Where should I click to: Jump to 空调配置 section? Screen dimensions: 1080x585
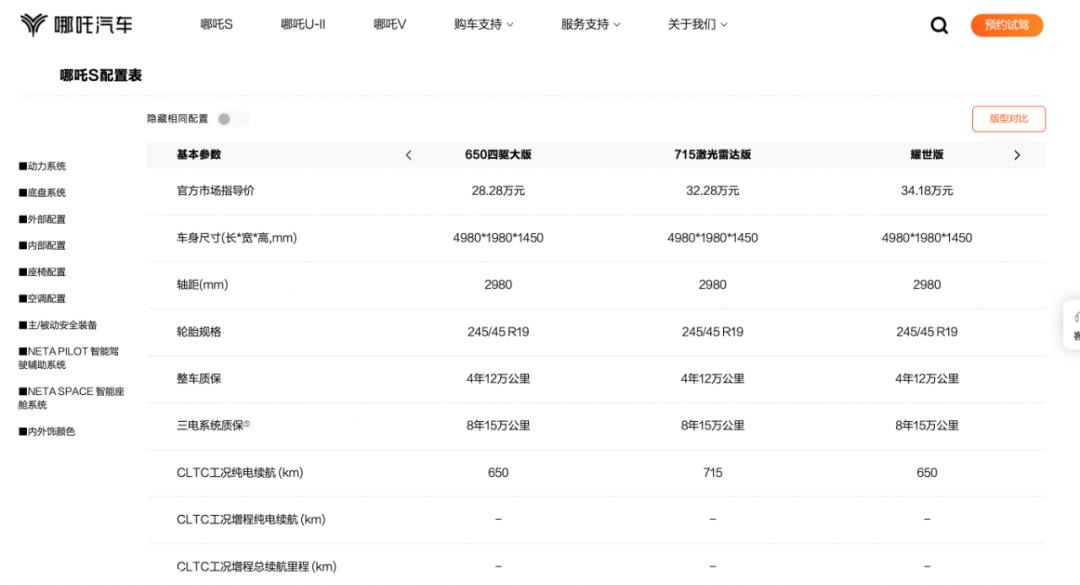coord(43,298)
